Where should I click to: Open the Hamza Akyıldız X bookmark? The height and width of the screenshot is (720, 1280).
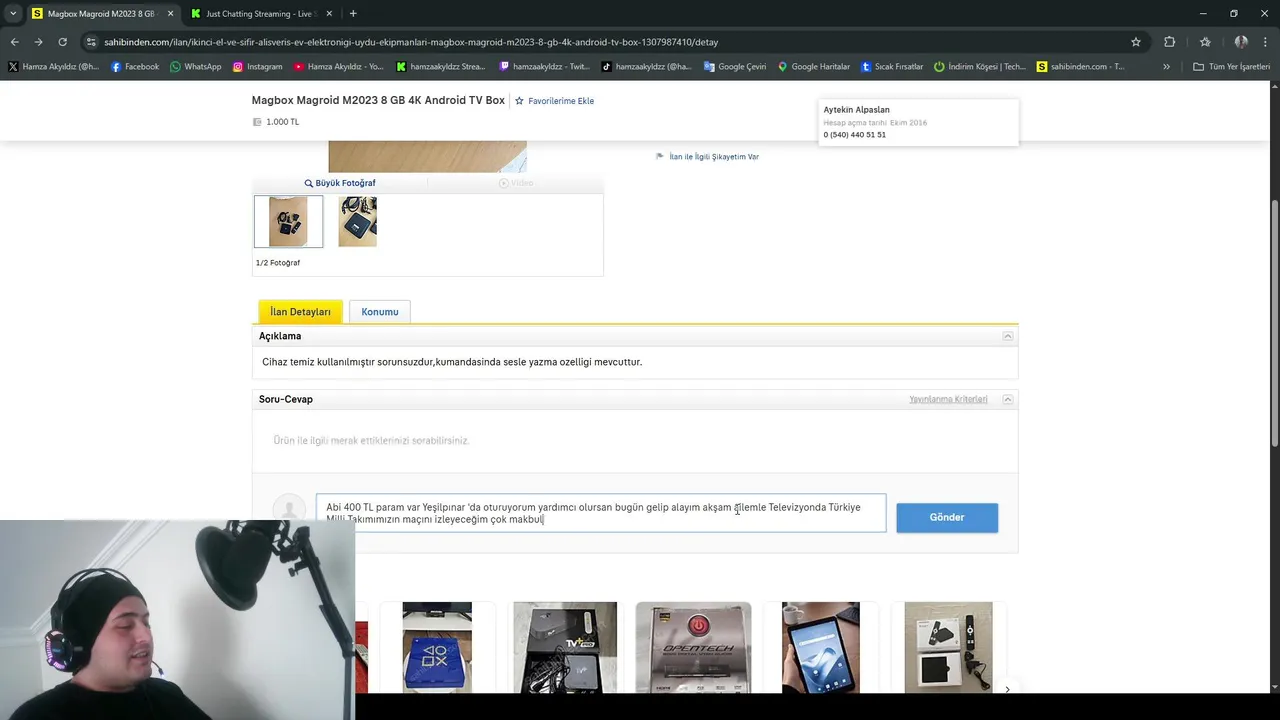tap(54, 67)
